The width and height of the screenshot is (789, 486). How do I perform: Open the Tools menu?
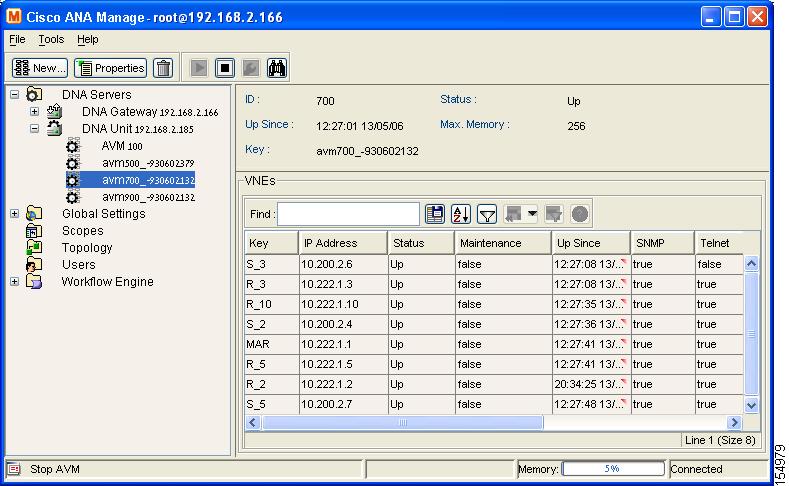pyautogui.click(x=51, y=39)
